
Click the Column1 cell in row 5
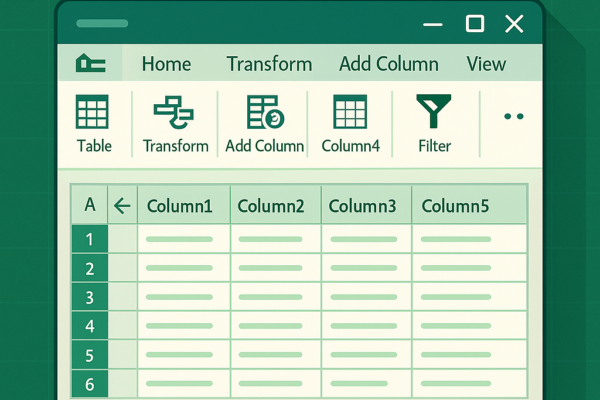184,355
